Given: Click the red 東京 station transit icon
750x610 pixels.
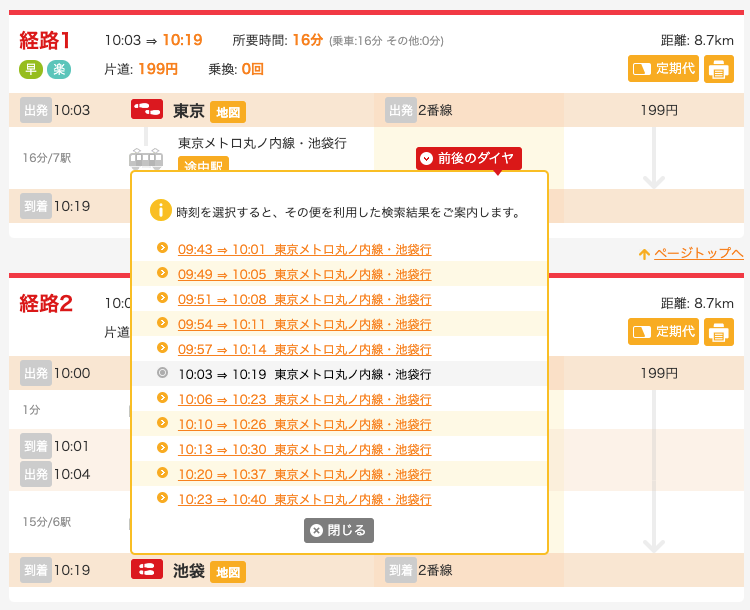Looking at the screenshot, I should 147,110.
